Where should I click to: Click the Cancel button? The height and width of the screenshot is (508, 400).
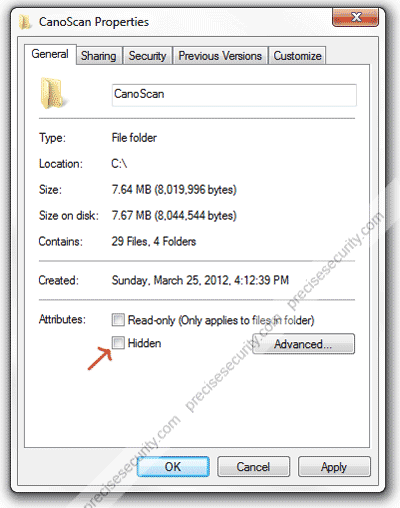click(253, 467)
